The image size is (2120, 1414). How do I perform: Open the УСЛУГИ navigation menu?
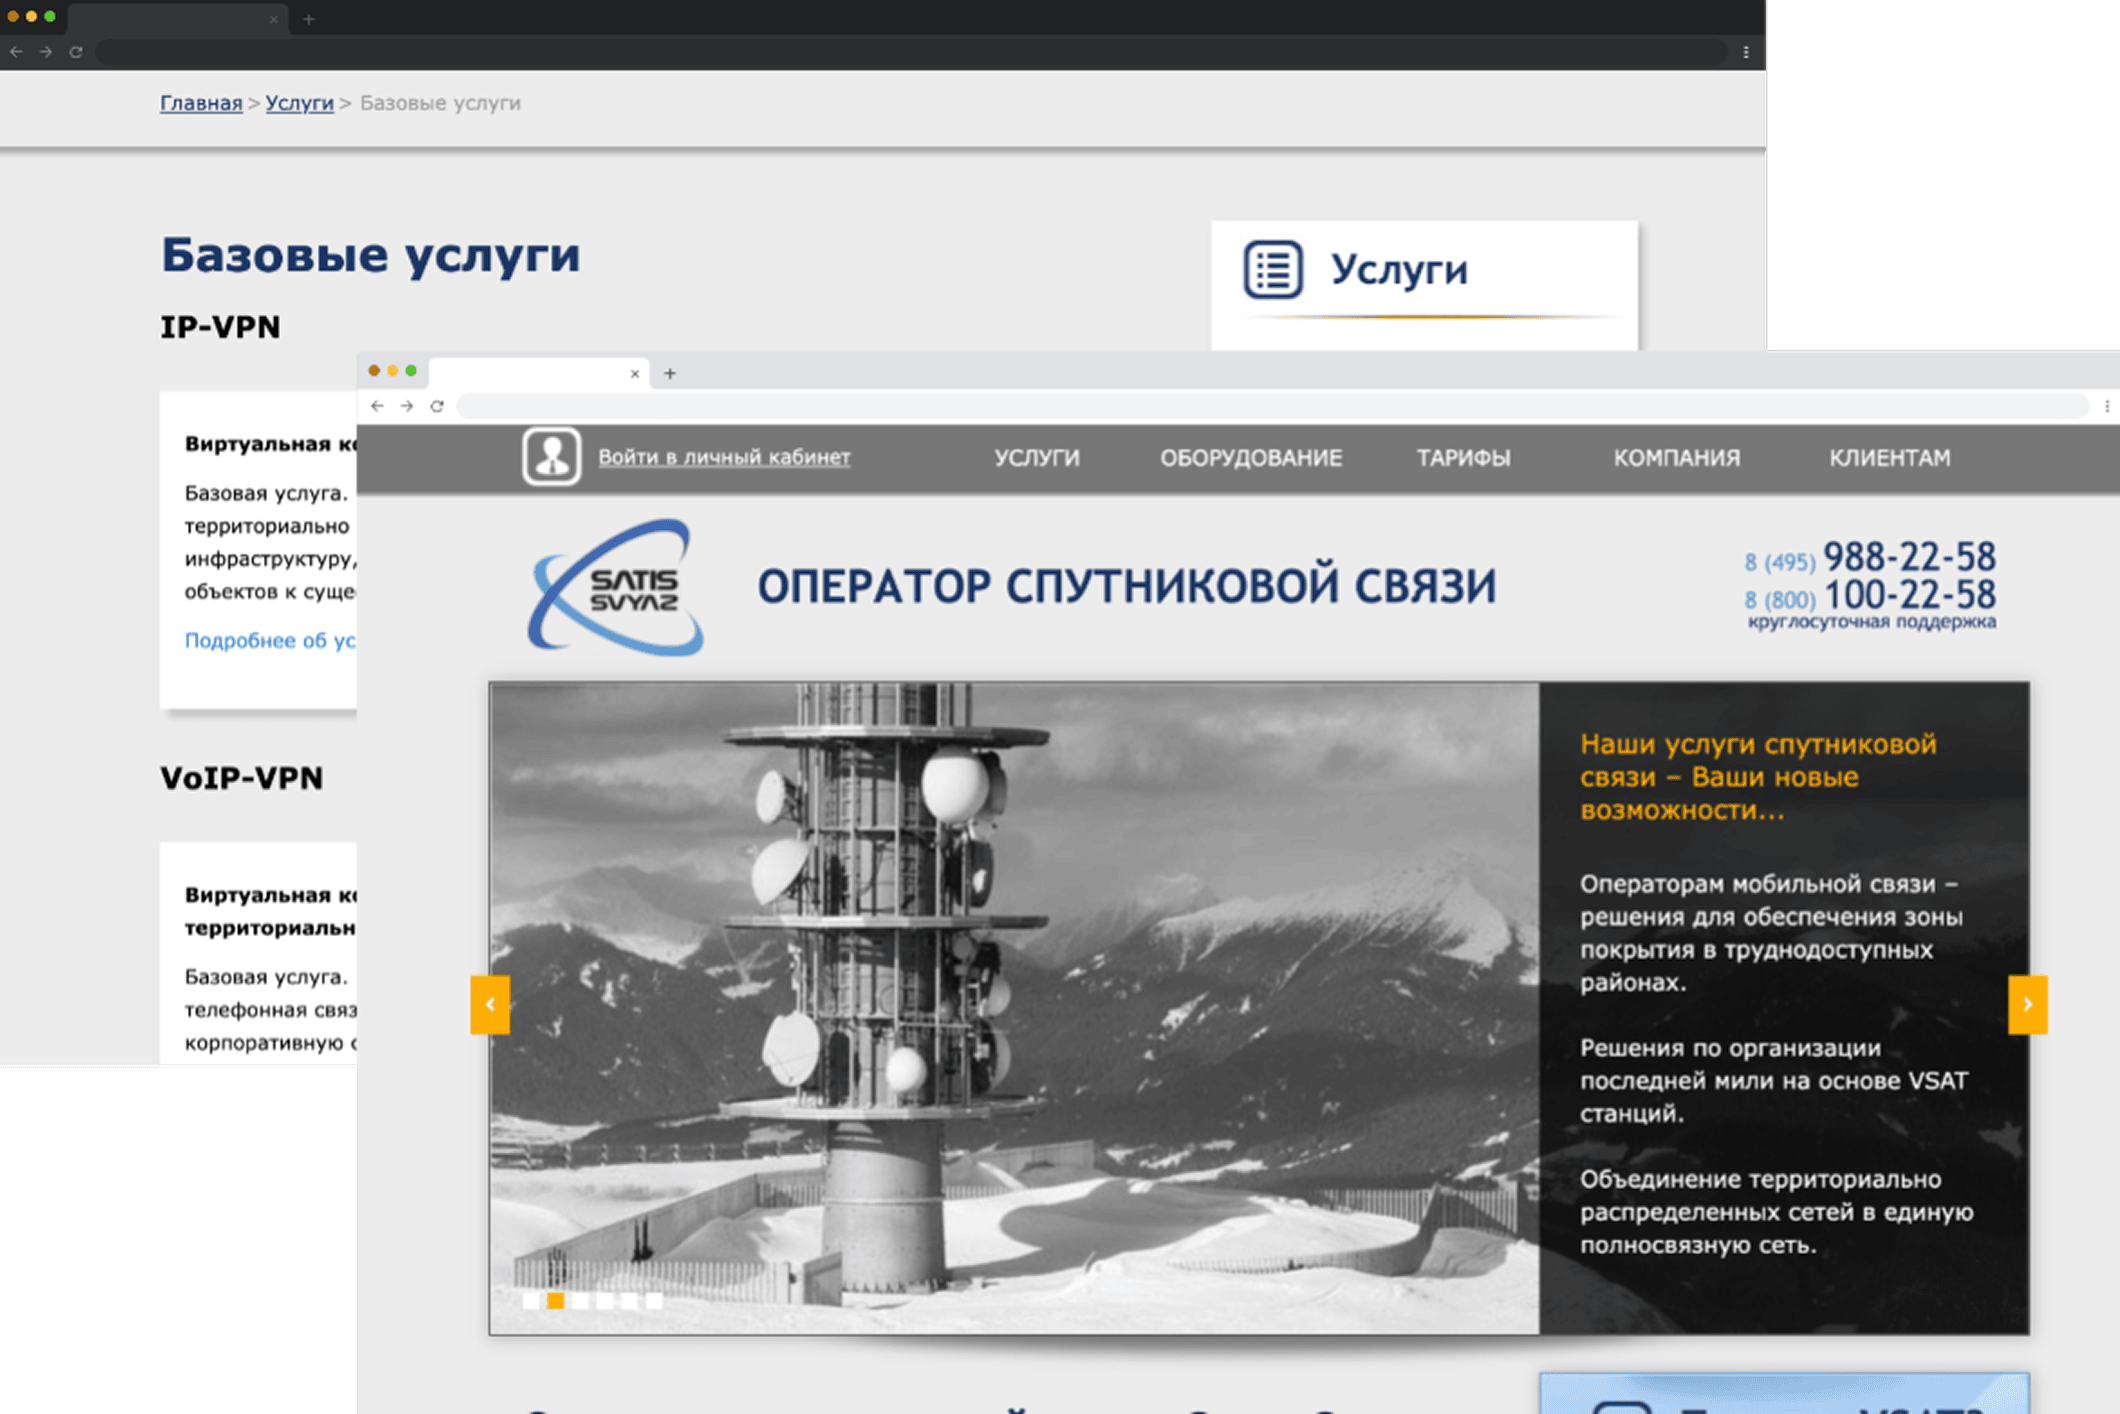point(1036,458)
